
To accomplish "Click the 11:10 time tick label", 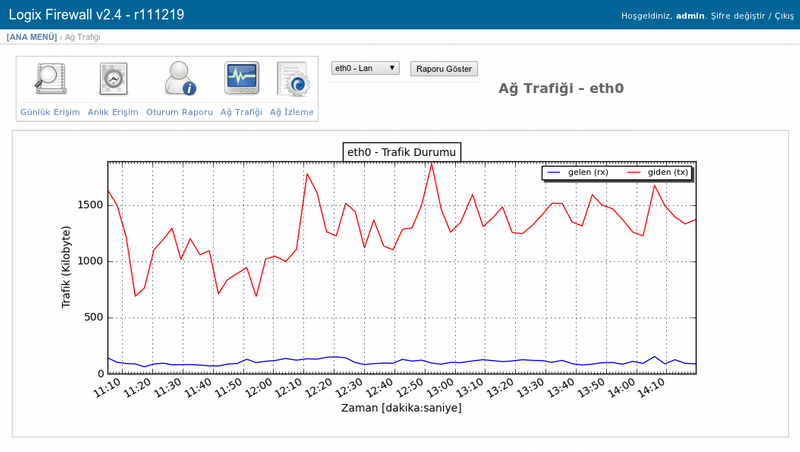I will point(107,388).
